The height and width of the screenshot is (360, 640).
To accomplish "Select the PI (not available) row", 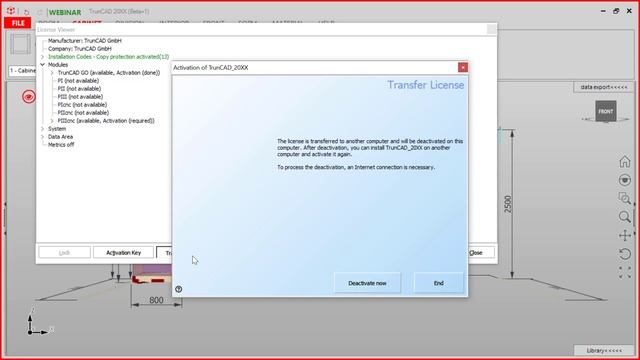I will (78, 81).
